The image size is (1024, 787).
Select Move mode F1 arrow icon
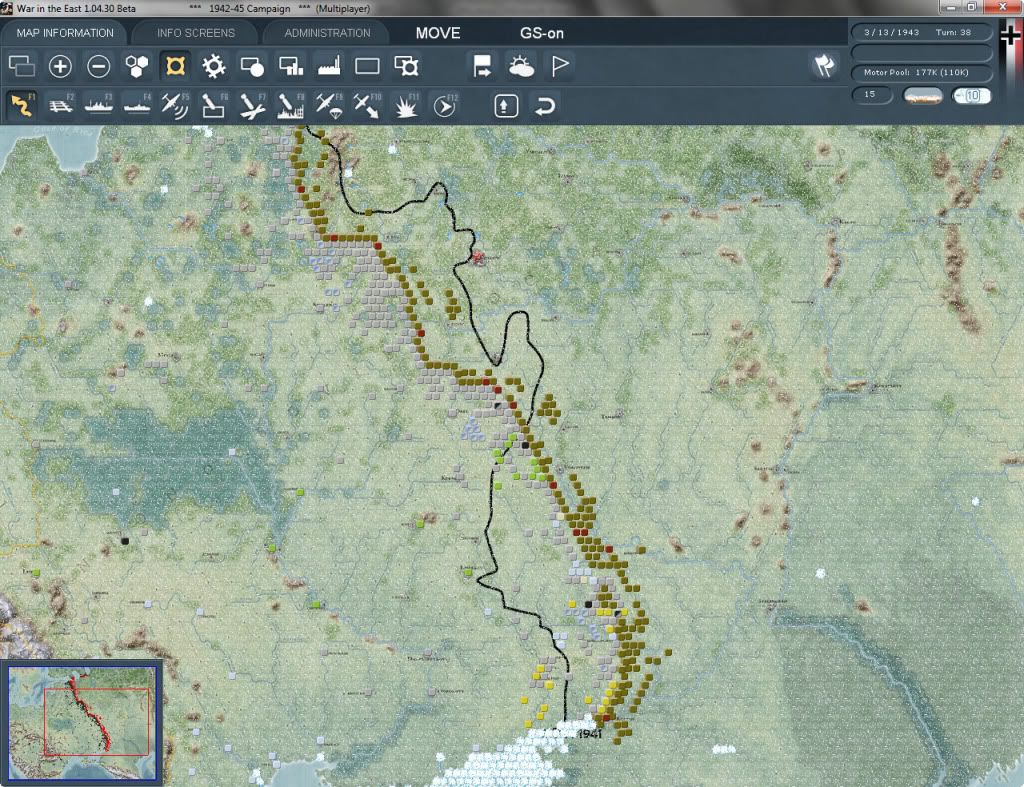22,105
